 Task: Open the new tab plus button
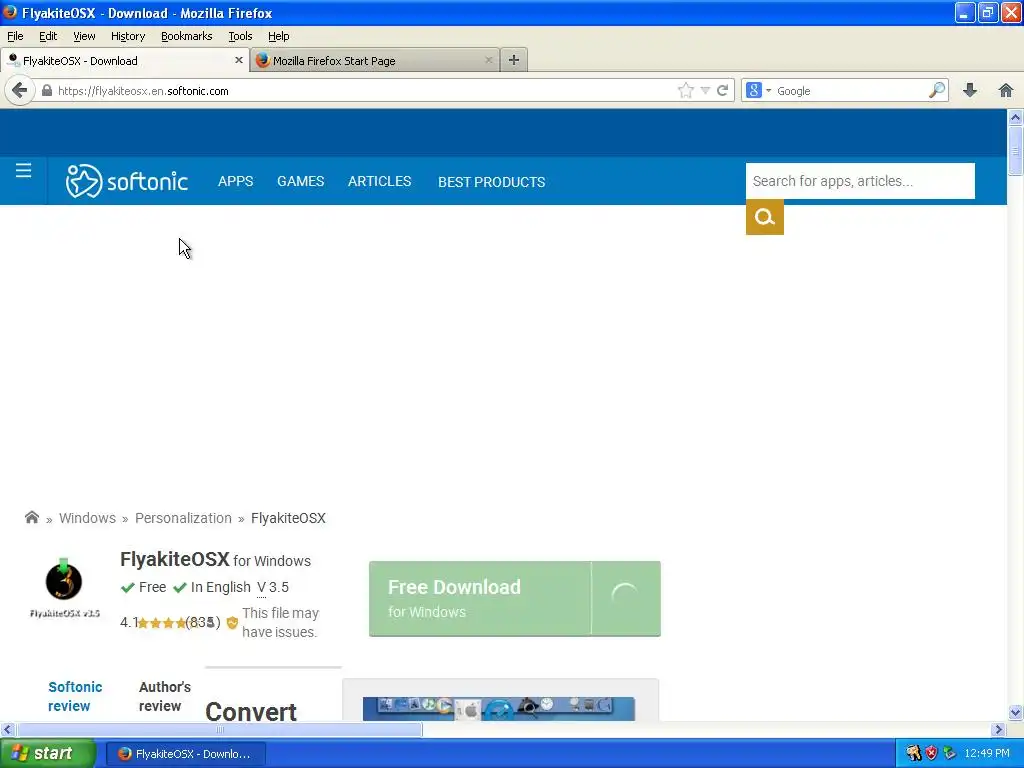click(x=514, y=60)
